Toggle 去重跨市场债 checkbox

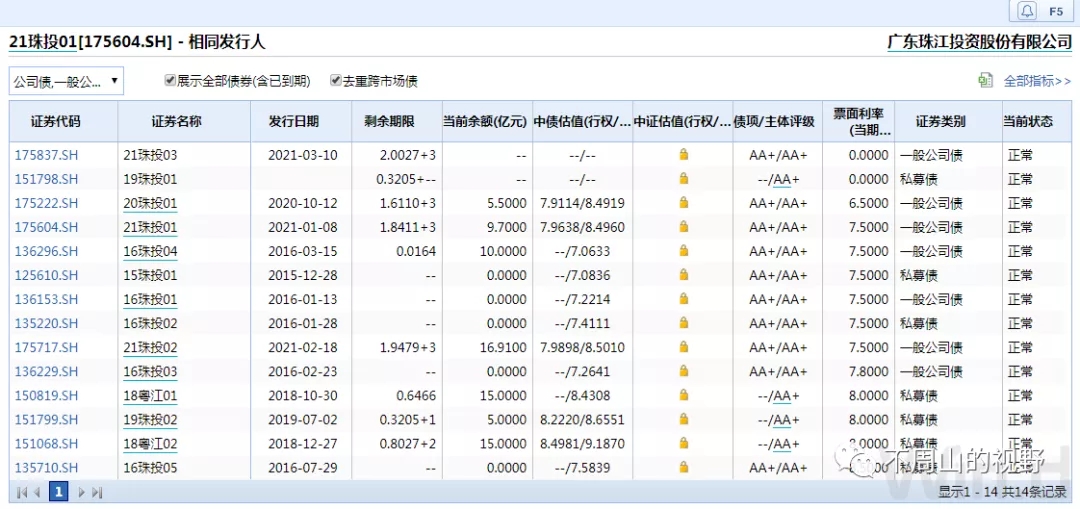[335, 81]
